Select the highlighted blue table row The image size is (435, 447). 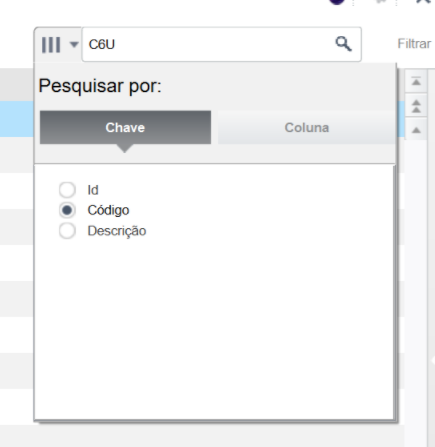point(17,119)
